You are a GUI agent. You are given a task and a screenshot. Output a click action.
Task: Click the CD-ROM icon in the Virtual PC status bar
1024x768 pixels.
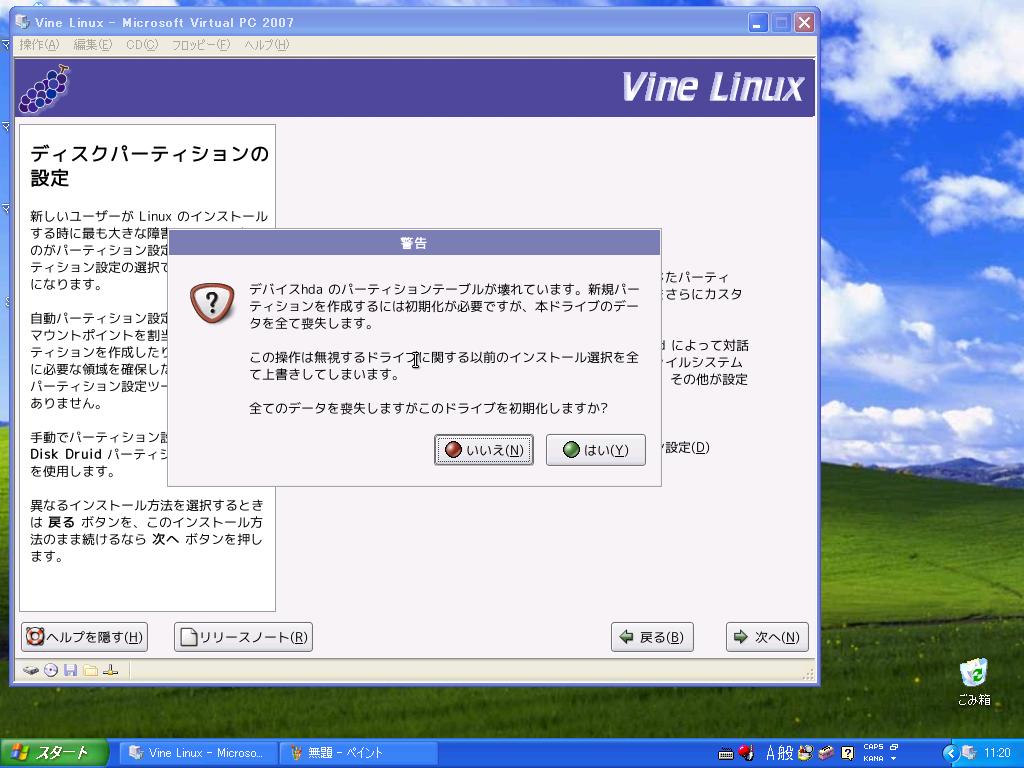pos(51,670)
